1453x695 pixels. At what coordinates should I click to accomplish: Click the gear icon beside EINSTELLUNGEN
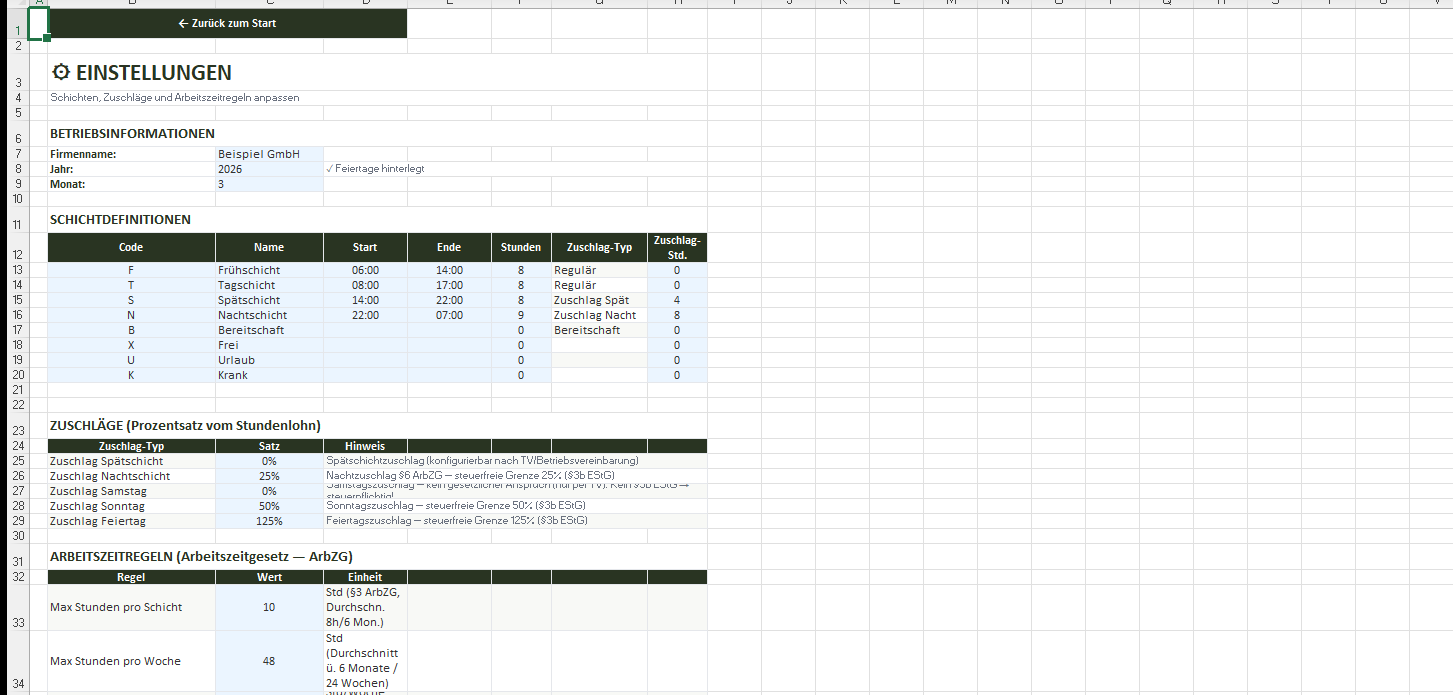click(61, 72)
